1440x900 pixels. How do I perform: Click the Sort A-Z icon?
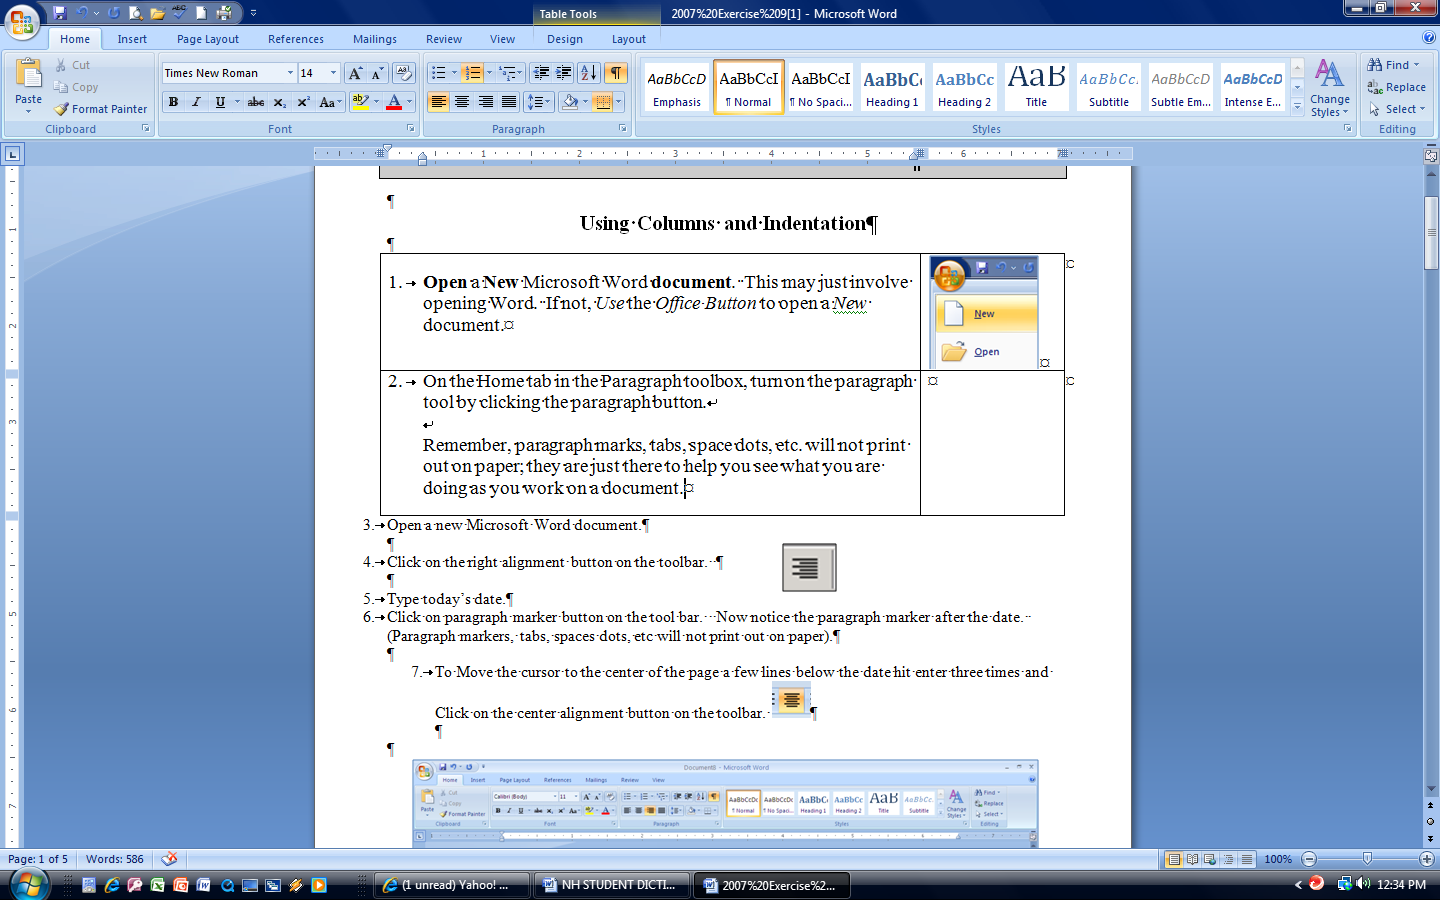[x=589, y=73]
